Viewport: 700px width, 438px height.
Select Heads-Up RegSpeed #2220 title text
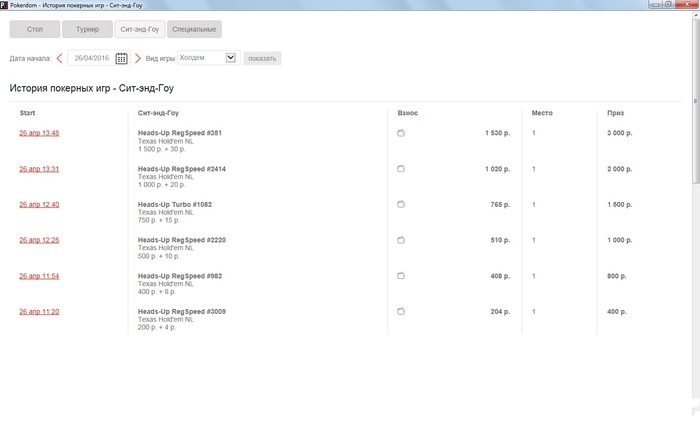182,240
